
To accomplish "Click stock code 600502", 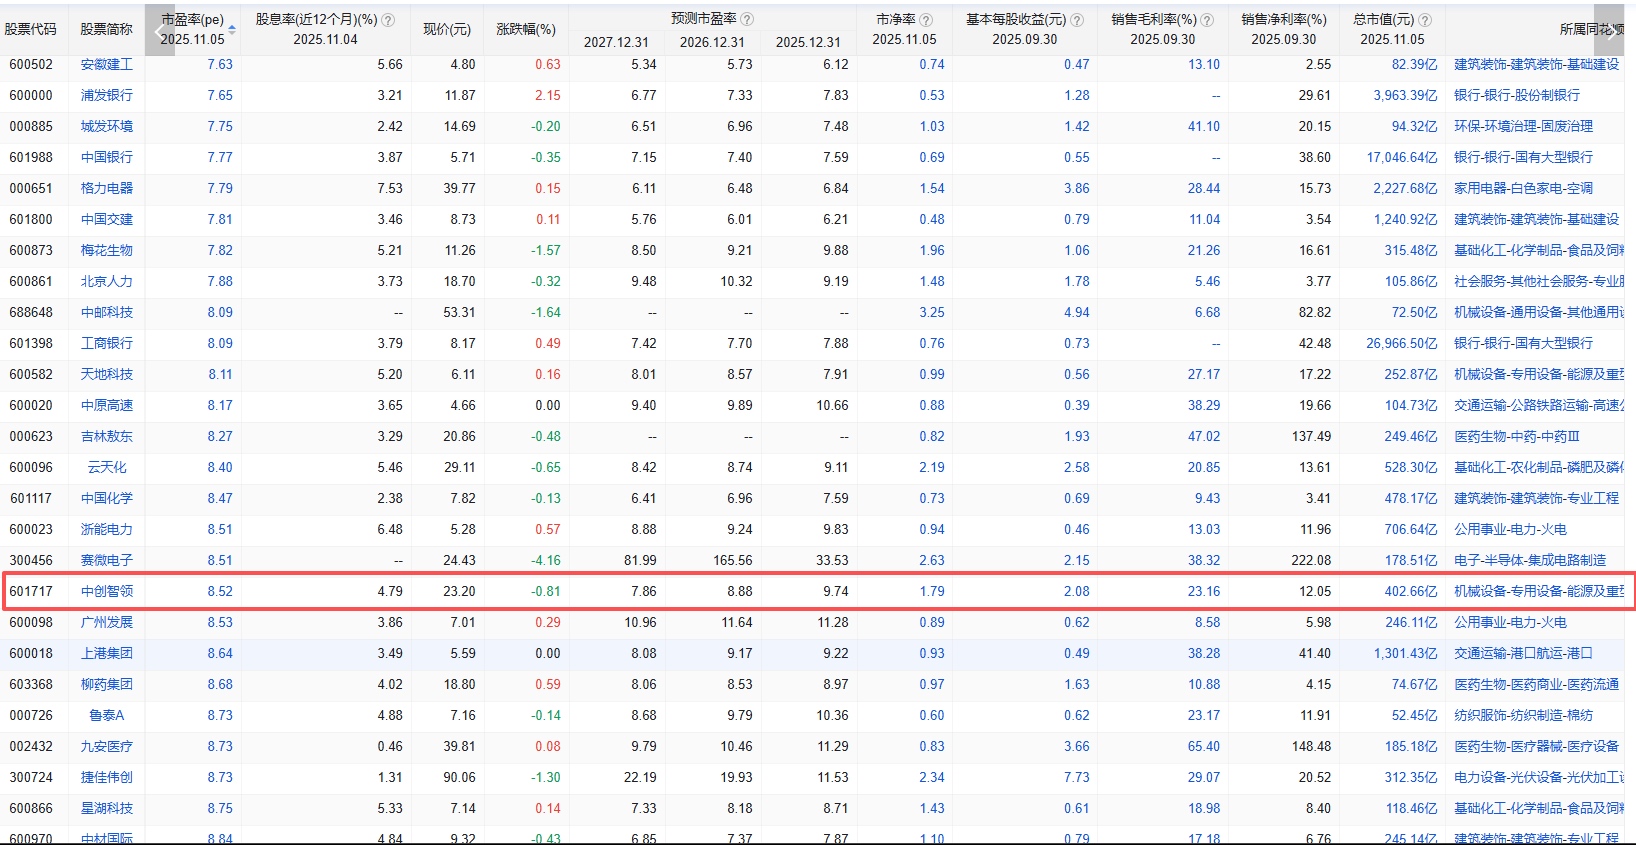I will click(31, 64).
